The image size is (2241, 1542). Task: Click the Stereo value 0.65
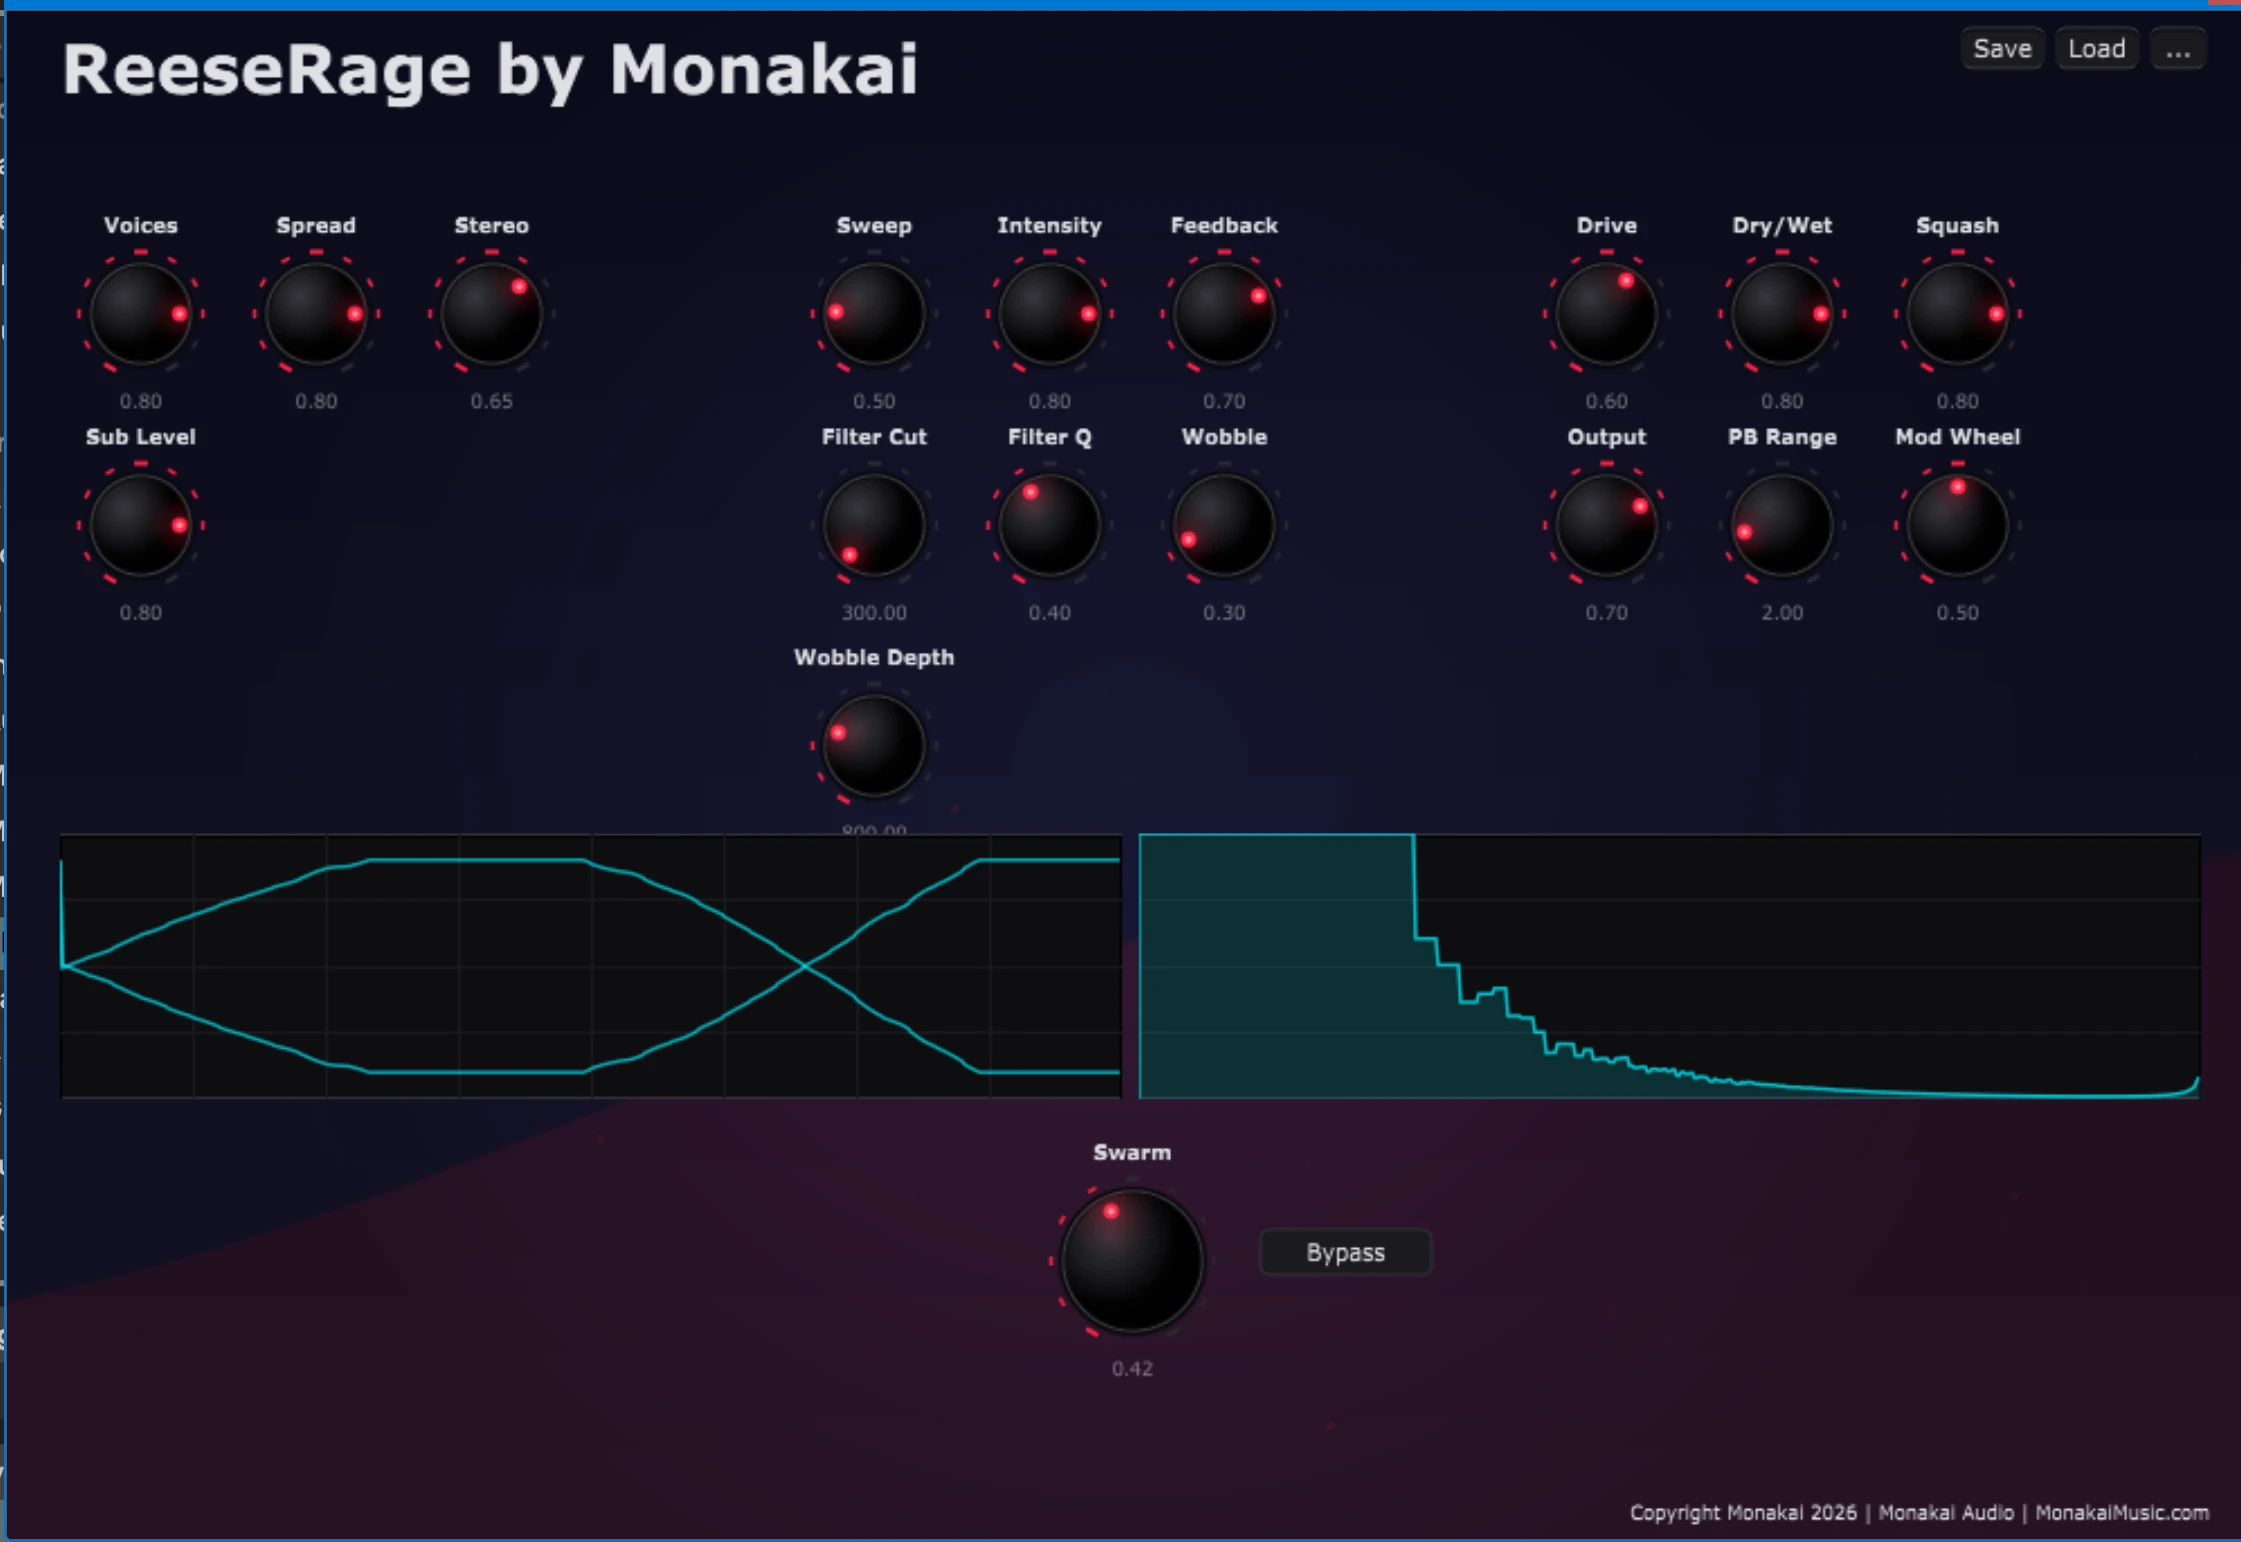pos(491,401)
